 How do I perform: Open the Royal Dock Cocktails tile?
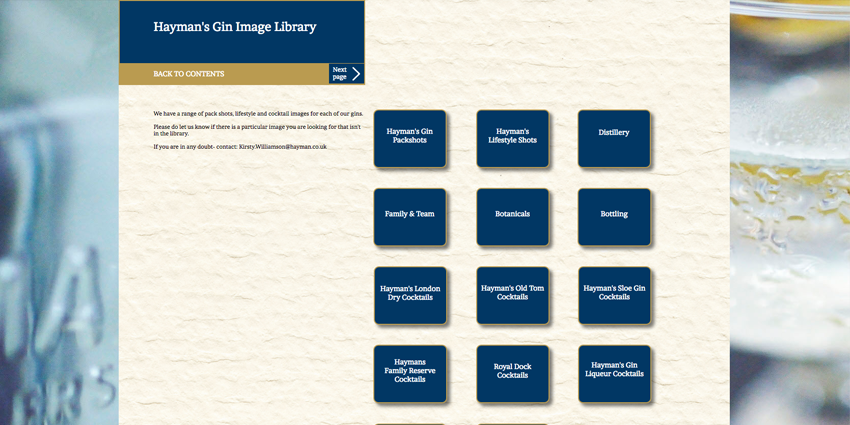pos(512,373)
